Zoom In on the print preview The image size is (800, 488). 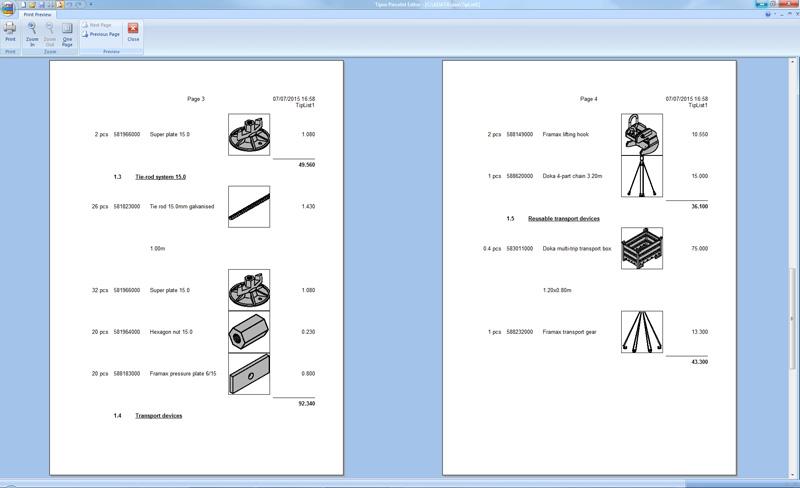(x=31, y=33)
